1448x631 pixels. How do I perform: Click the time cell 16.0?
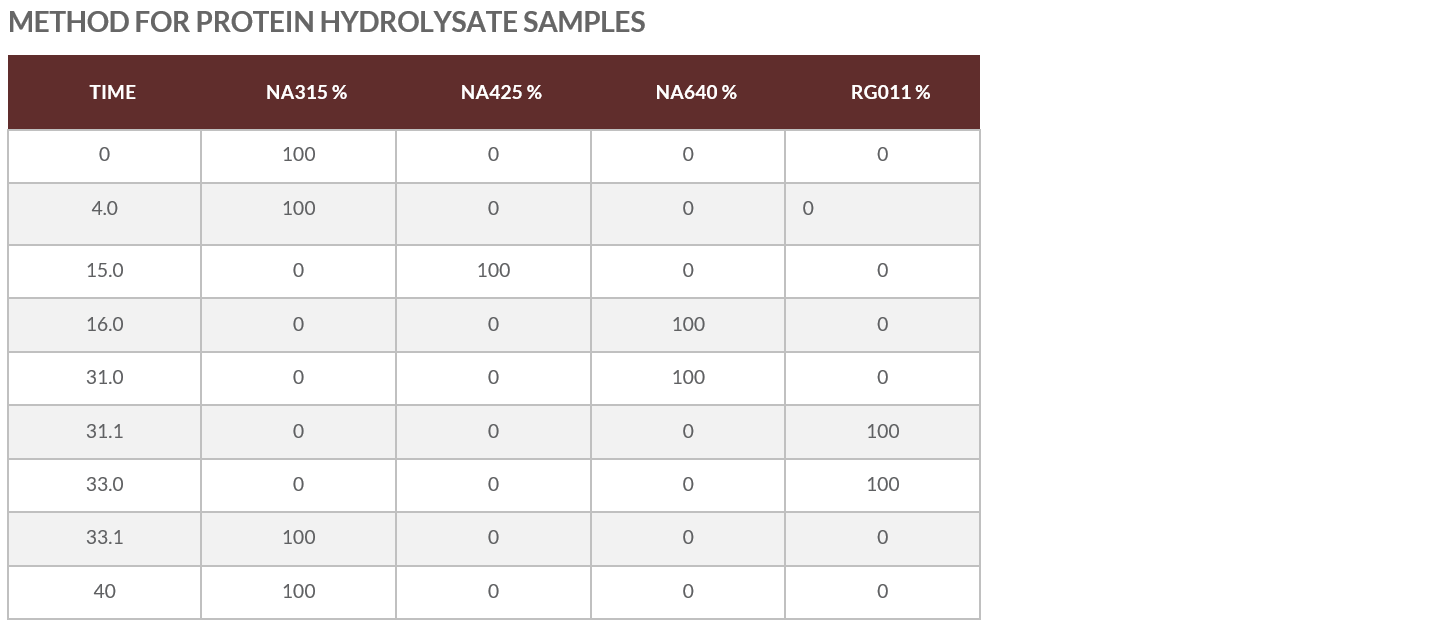click(x=104, y=324)
